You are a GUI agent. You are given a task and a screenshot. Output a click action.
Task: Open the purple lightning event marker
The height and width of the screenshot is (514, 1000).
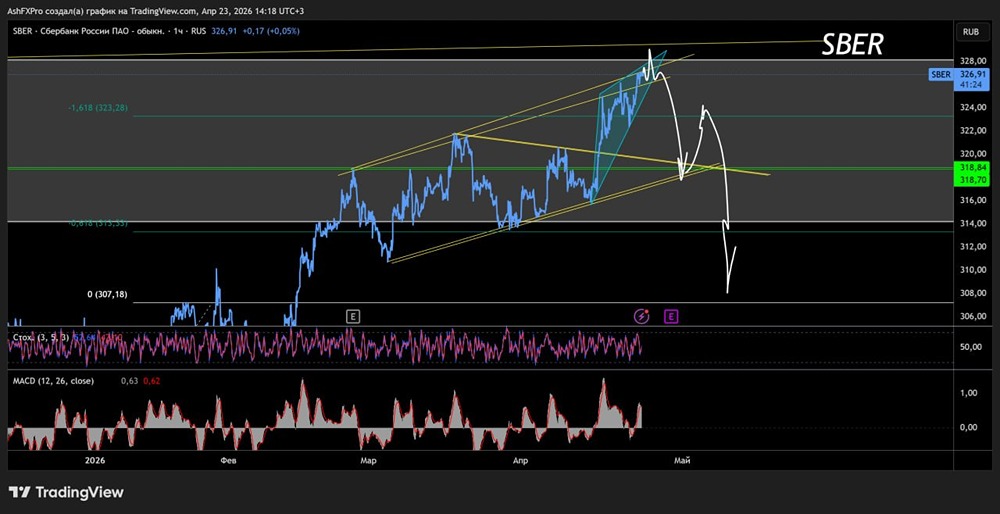pos(642,316)
